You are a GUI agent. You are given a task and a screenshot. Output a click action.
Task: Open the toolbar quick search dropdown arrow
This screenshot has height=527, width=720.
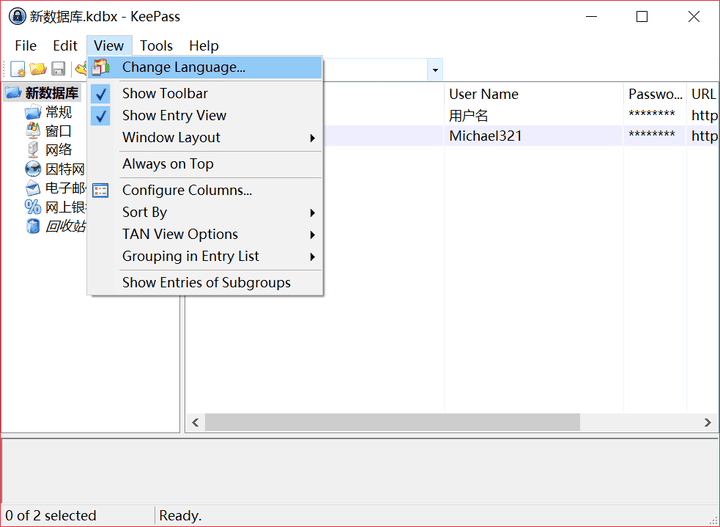pyautogui.click(x=434, y=70)
